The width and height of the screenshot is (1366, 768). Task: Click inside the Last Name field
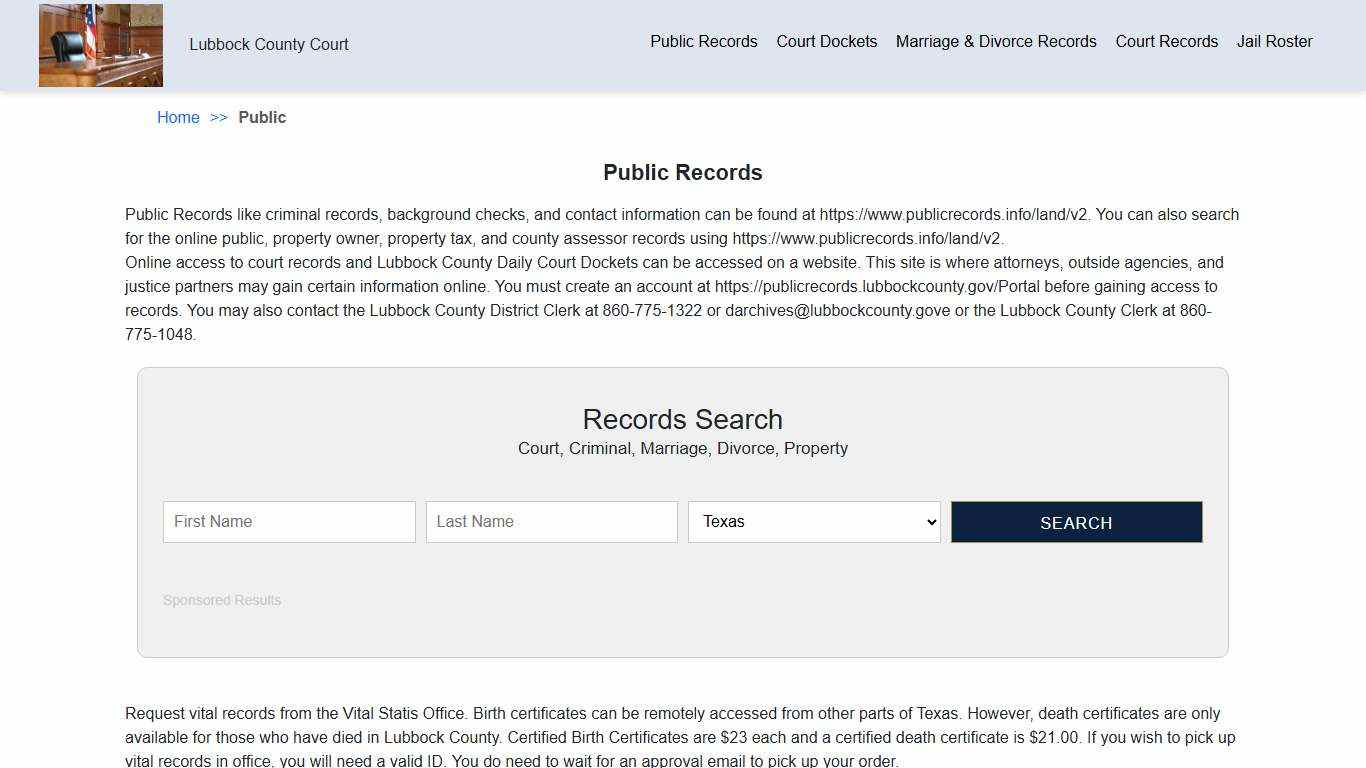click(551, 521)
